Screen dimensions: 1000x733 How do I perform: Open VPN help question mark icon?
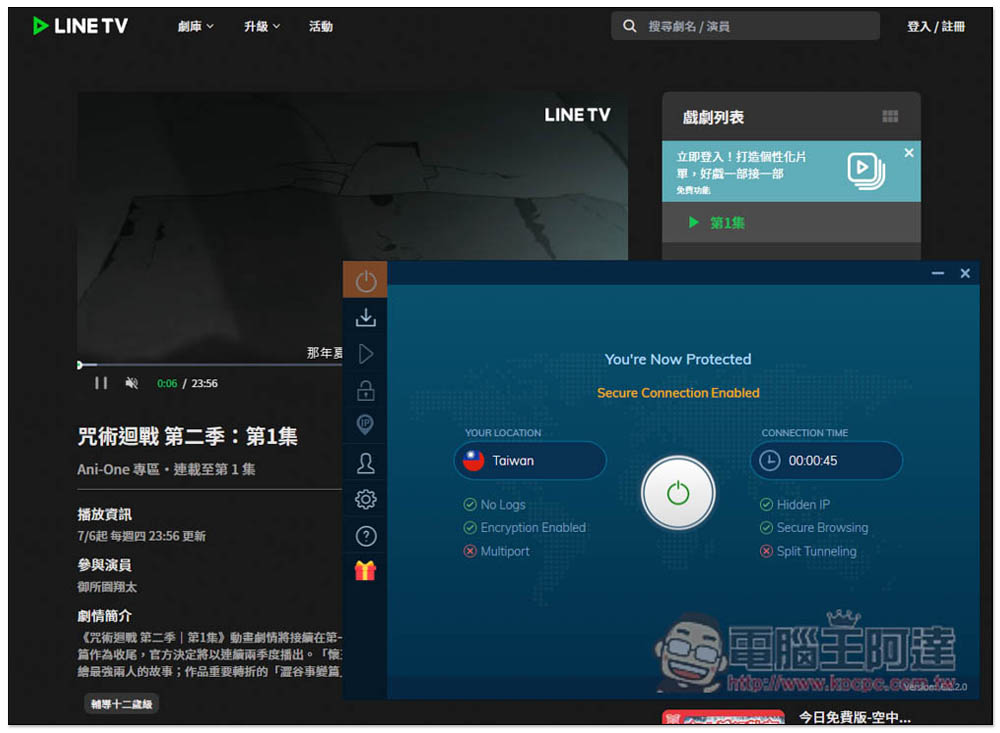click(365, 536)
